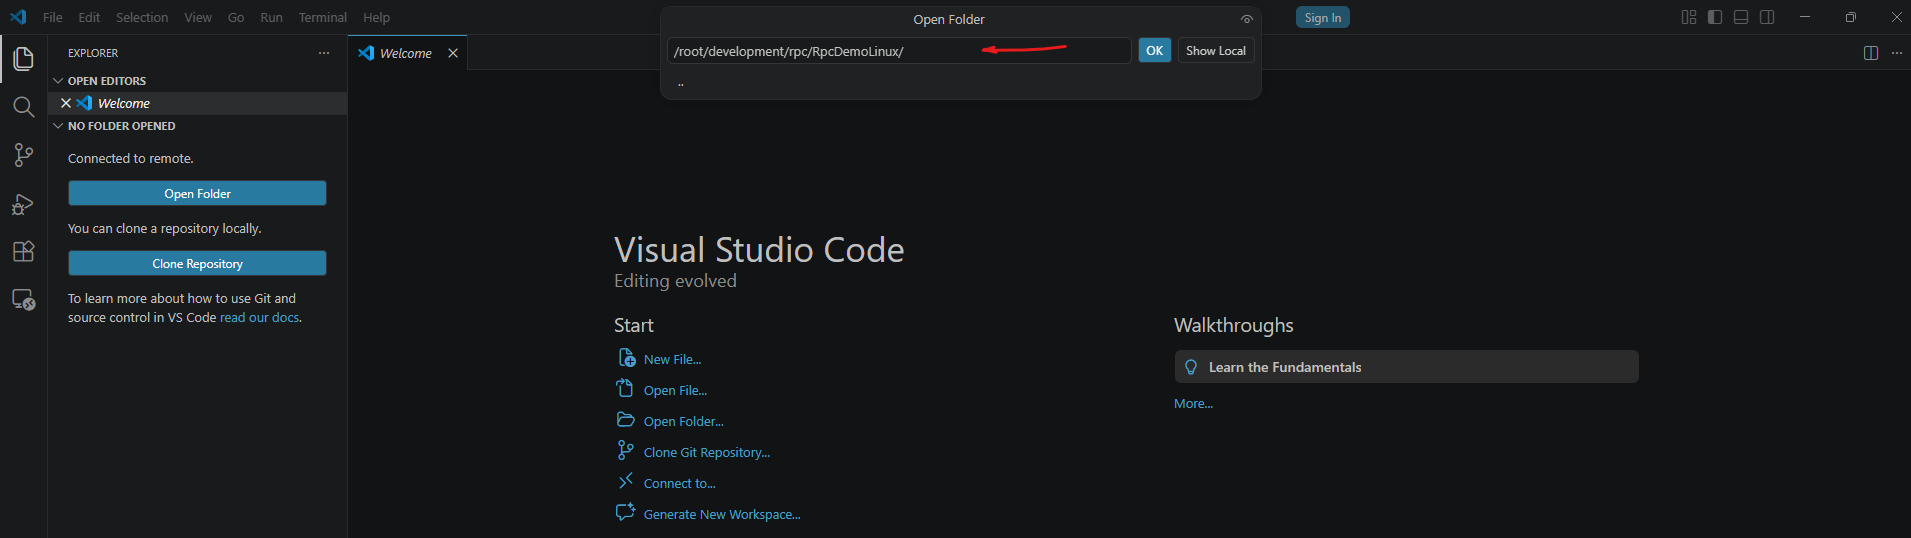
Task: Click the blue Open Folder sidebar button
Action: [x=197, y=193]
